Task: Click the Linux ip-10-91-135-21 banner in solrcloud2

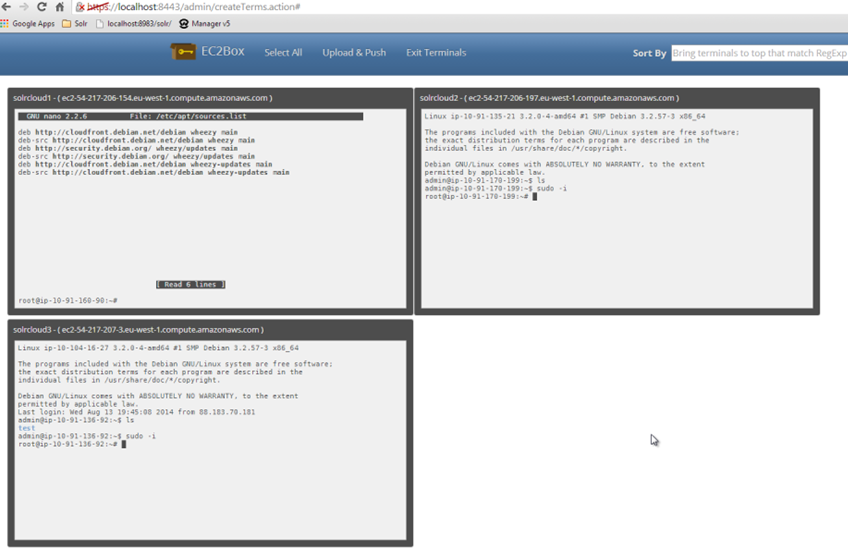Action: click(x=565, y=116)
